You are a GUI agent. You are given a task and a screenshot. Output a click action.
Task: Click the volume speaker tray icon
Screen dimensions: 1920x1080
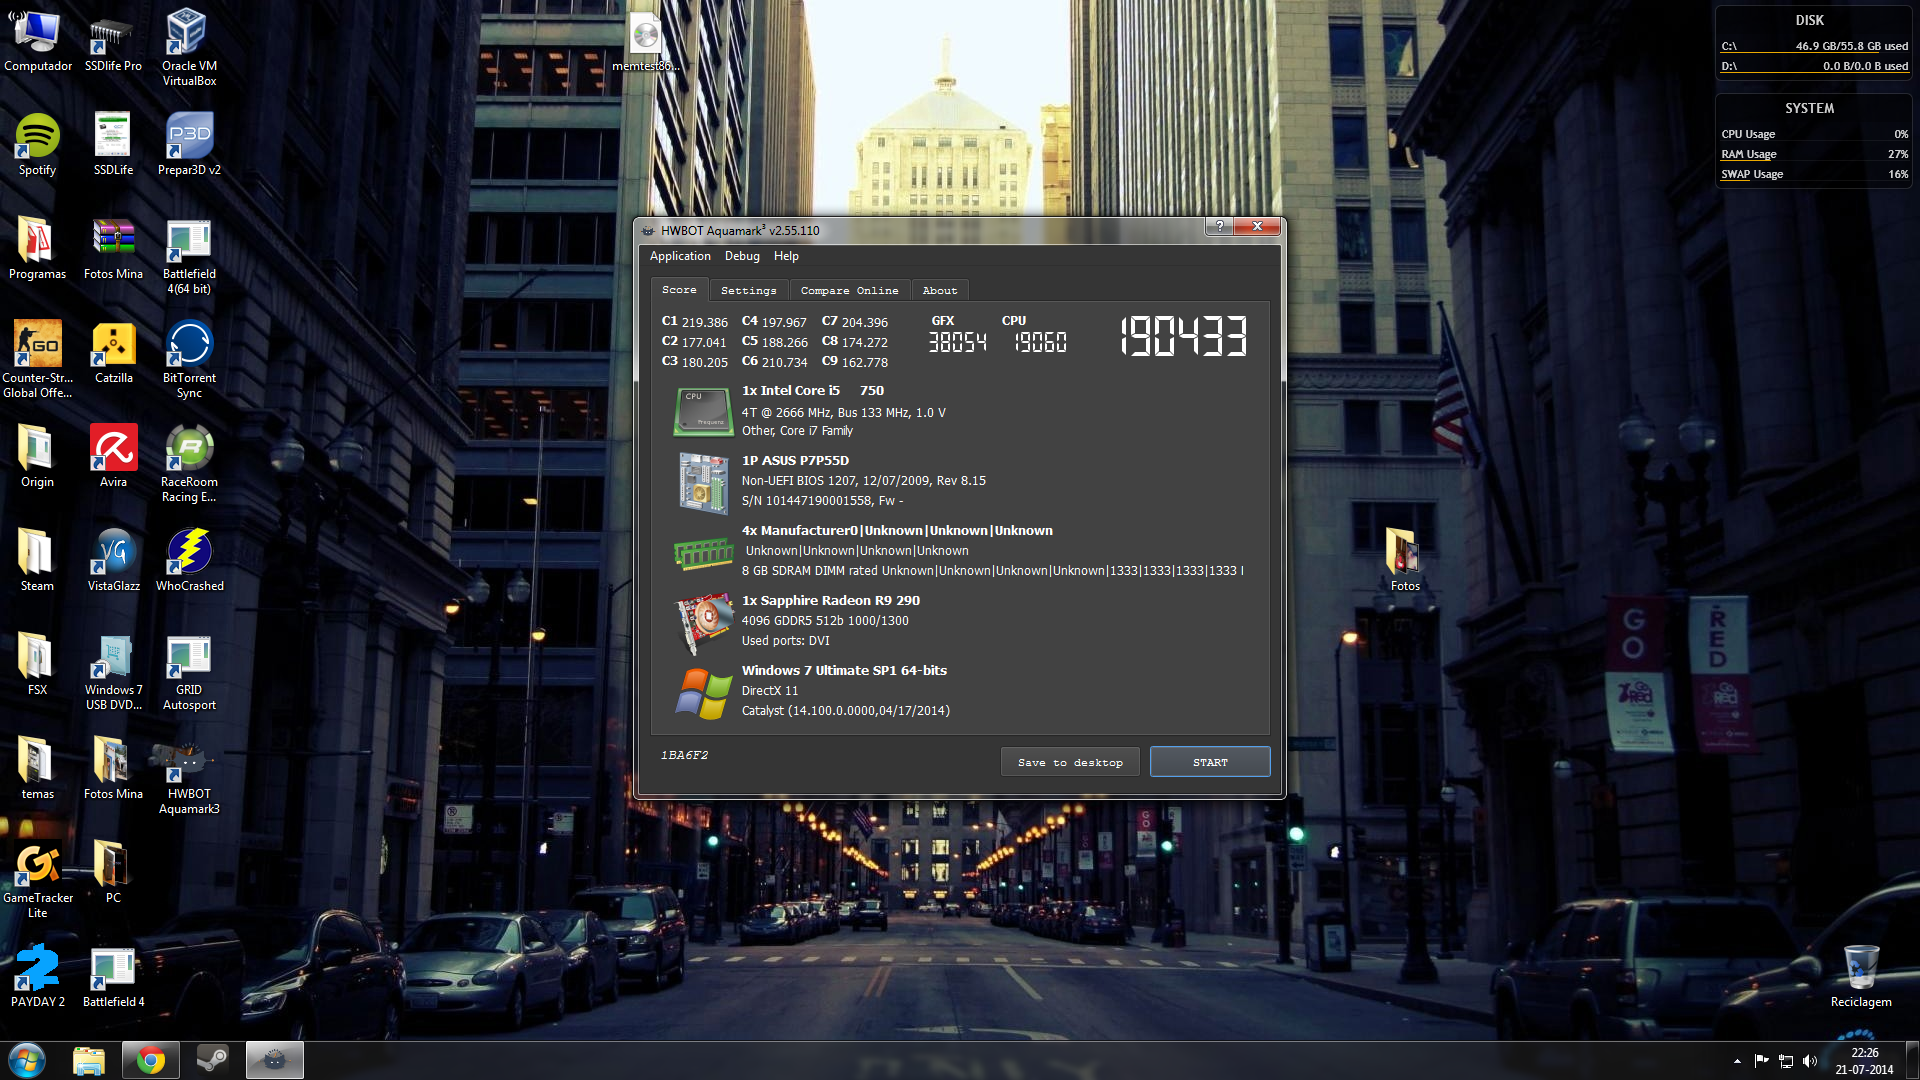point(1809,1061)
